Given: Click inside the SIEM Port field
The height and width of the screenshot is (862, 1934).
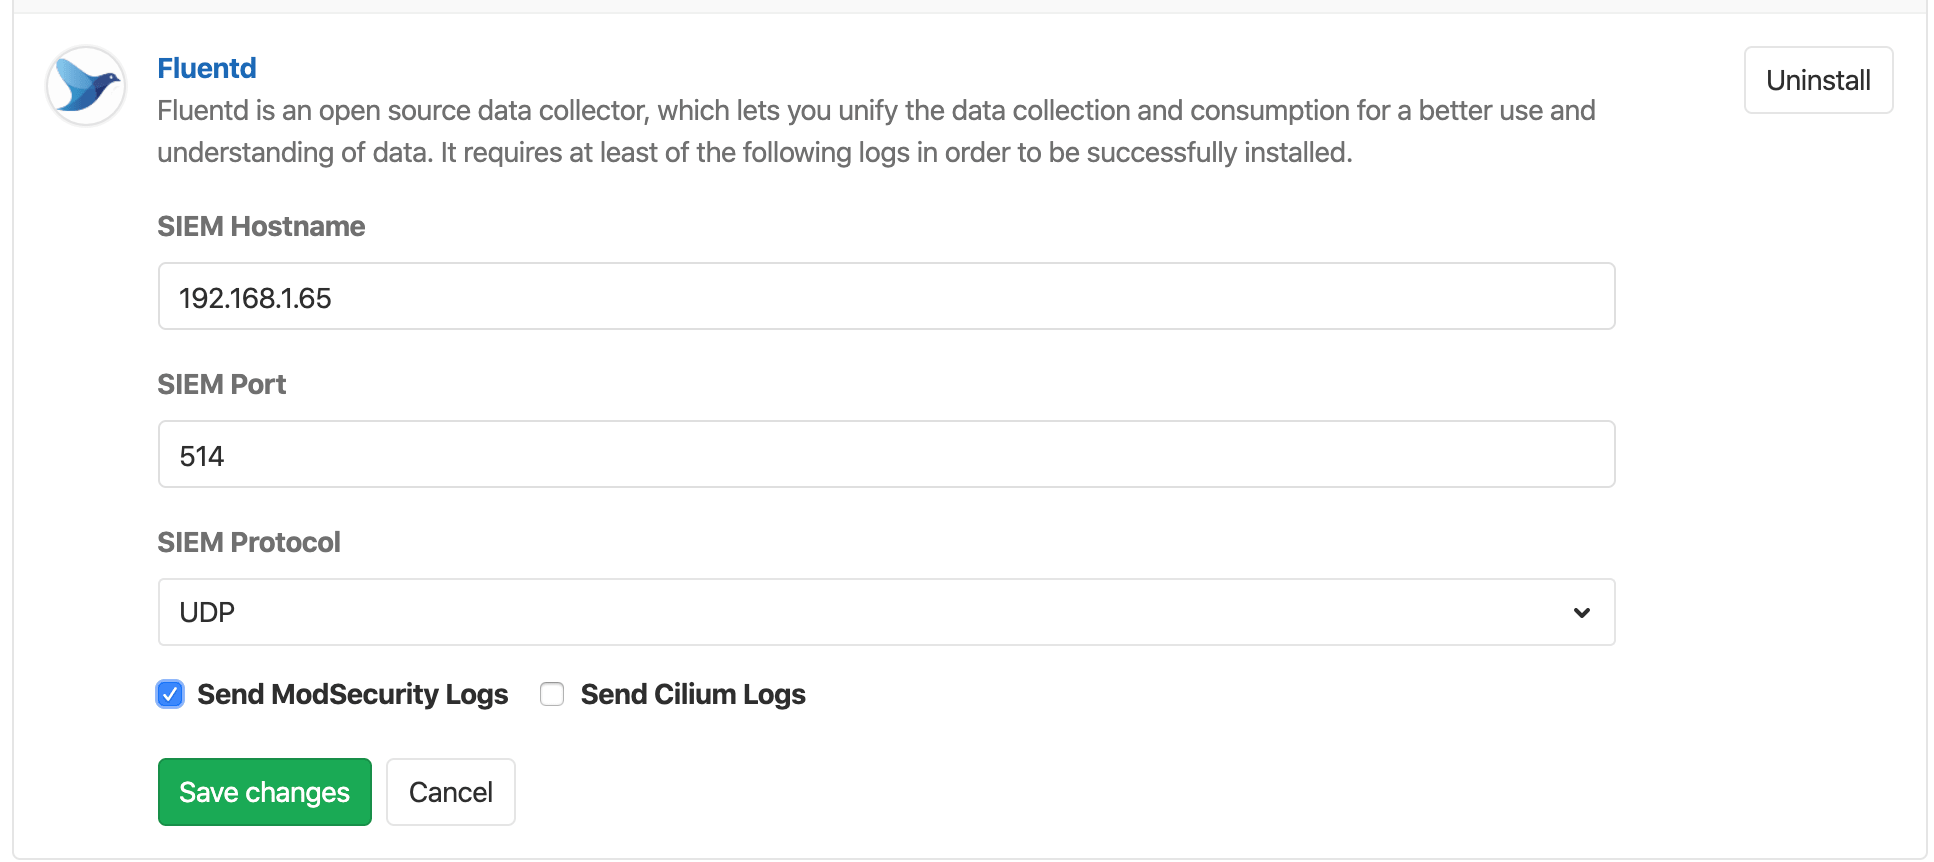Looking at the screenshot, I should click(x=886, y=454).
